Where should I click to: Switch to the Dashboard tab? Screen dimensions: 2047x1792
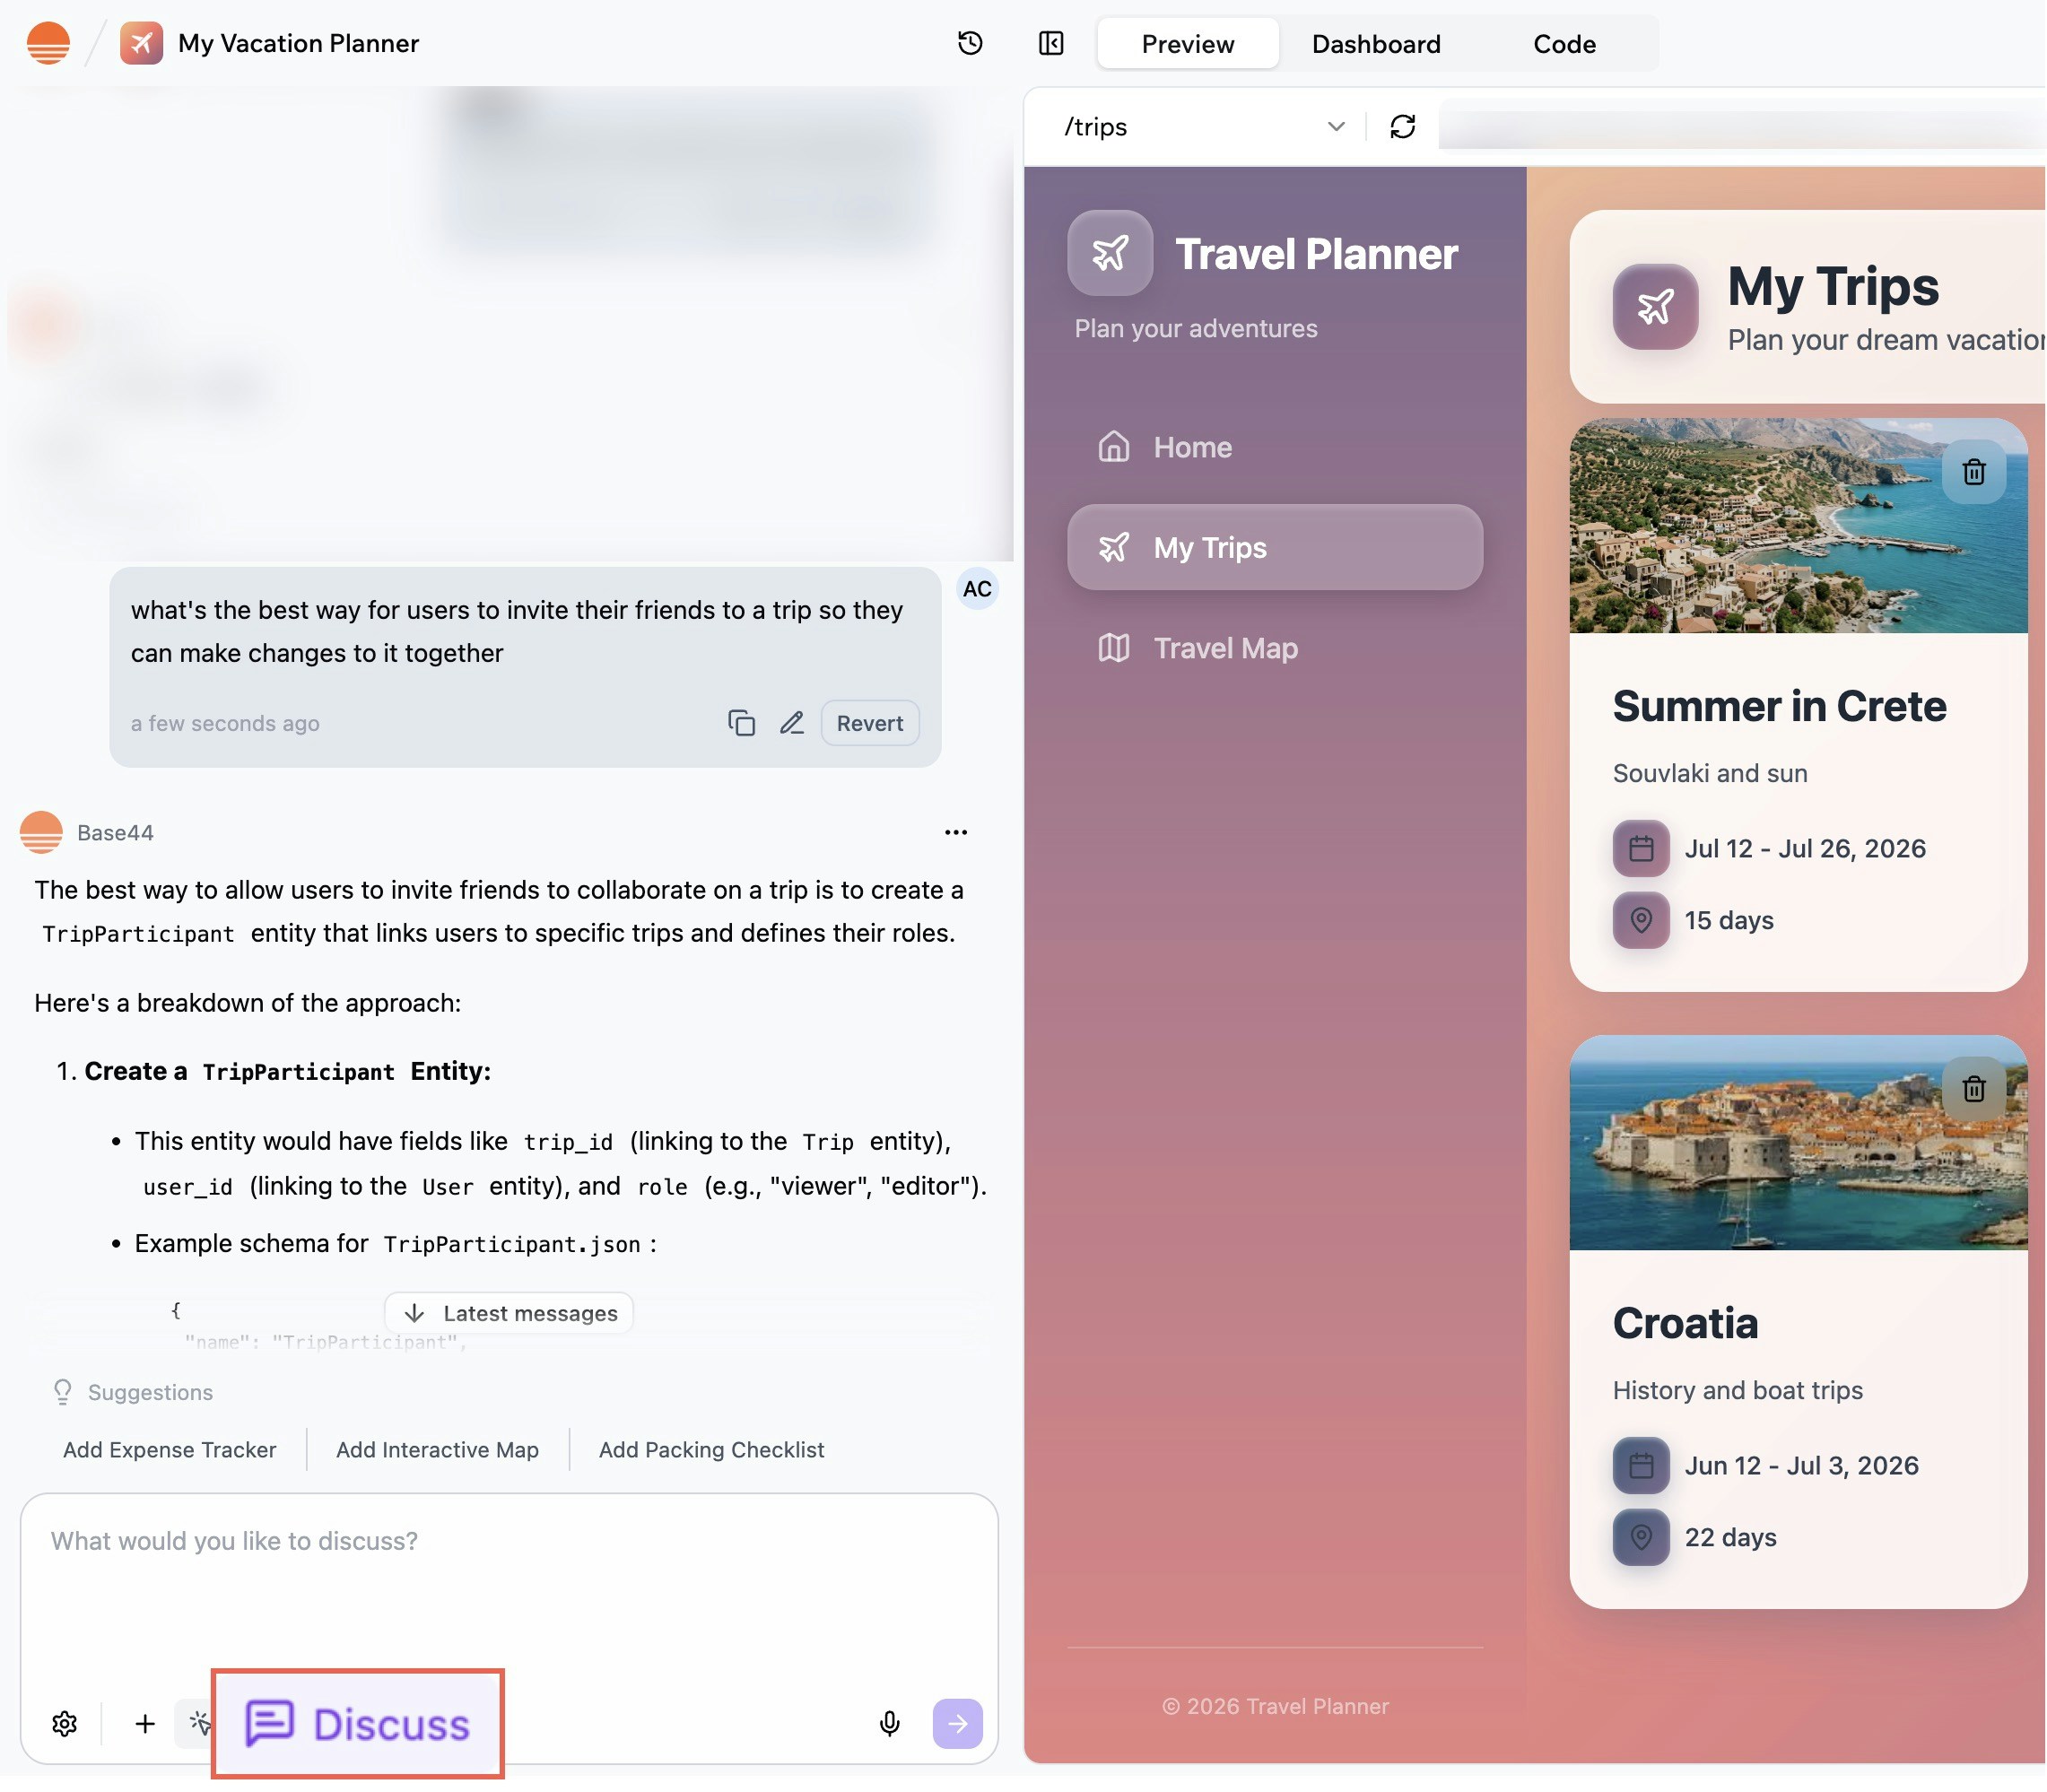tap(1375, 44)
